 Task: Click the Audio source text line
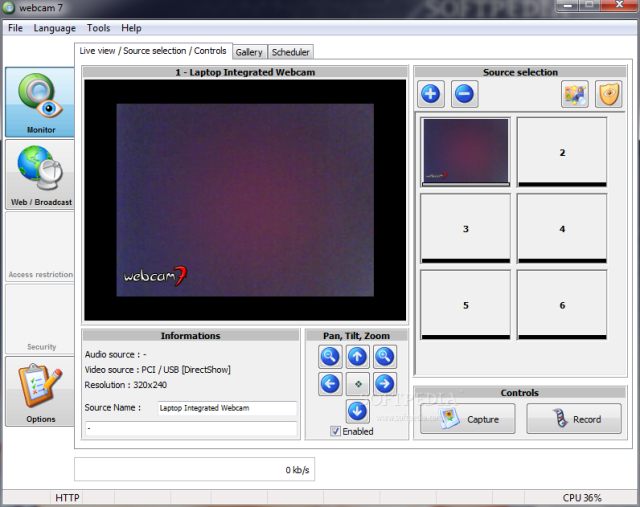click(116, 354)
